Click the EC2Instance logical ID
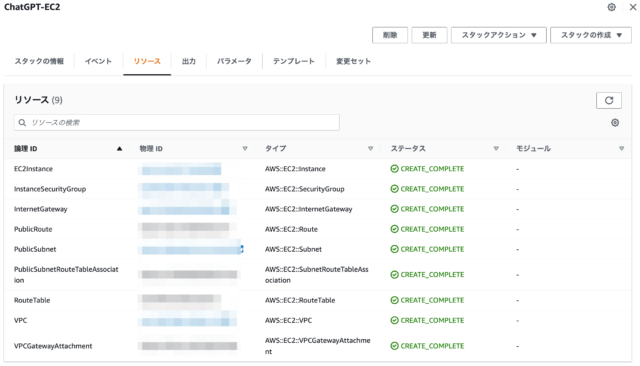This screenshot has width=640, height=366. point(33,169)
